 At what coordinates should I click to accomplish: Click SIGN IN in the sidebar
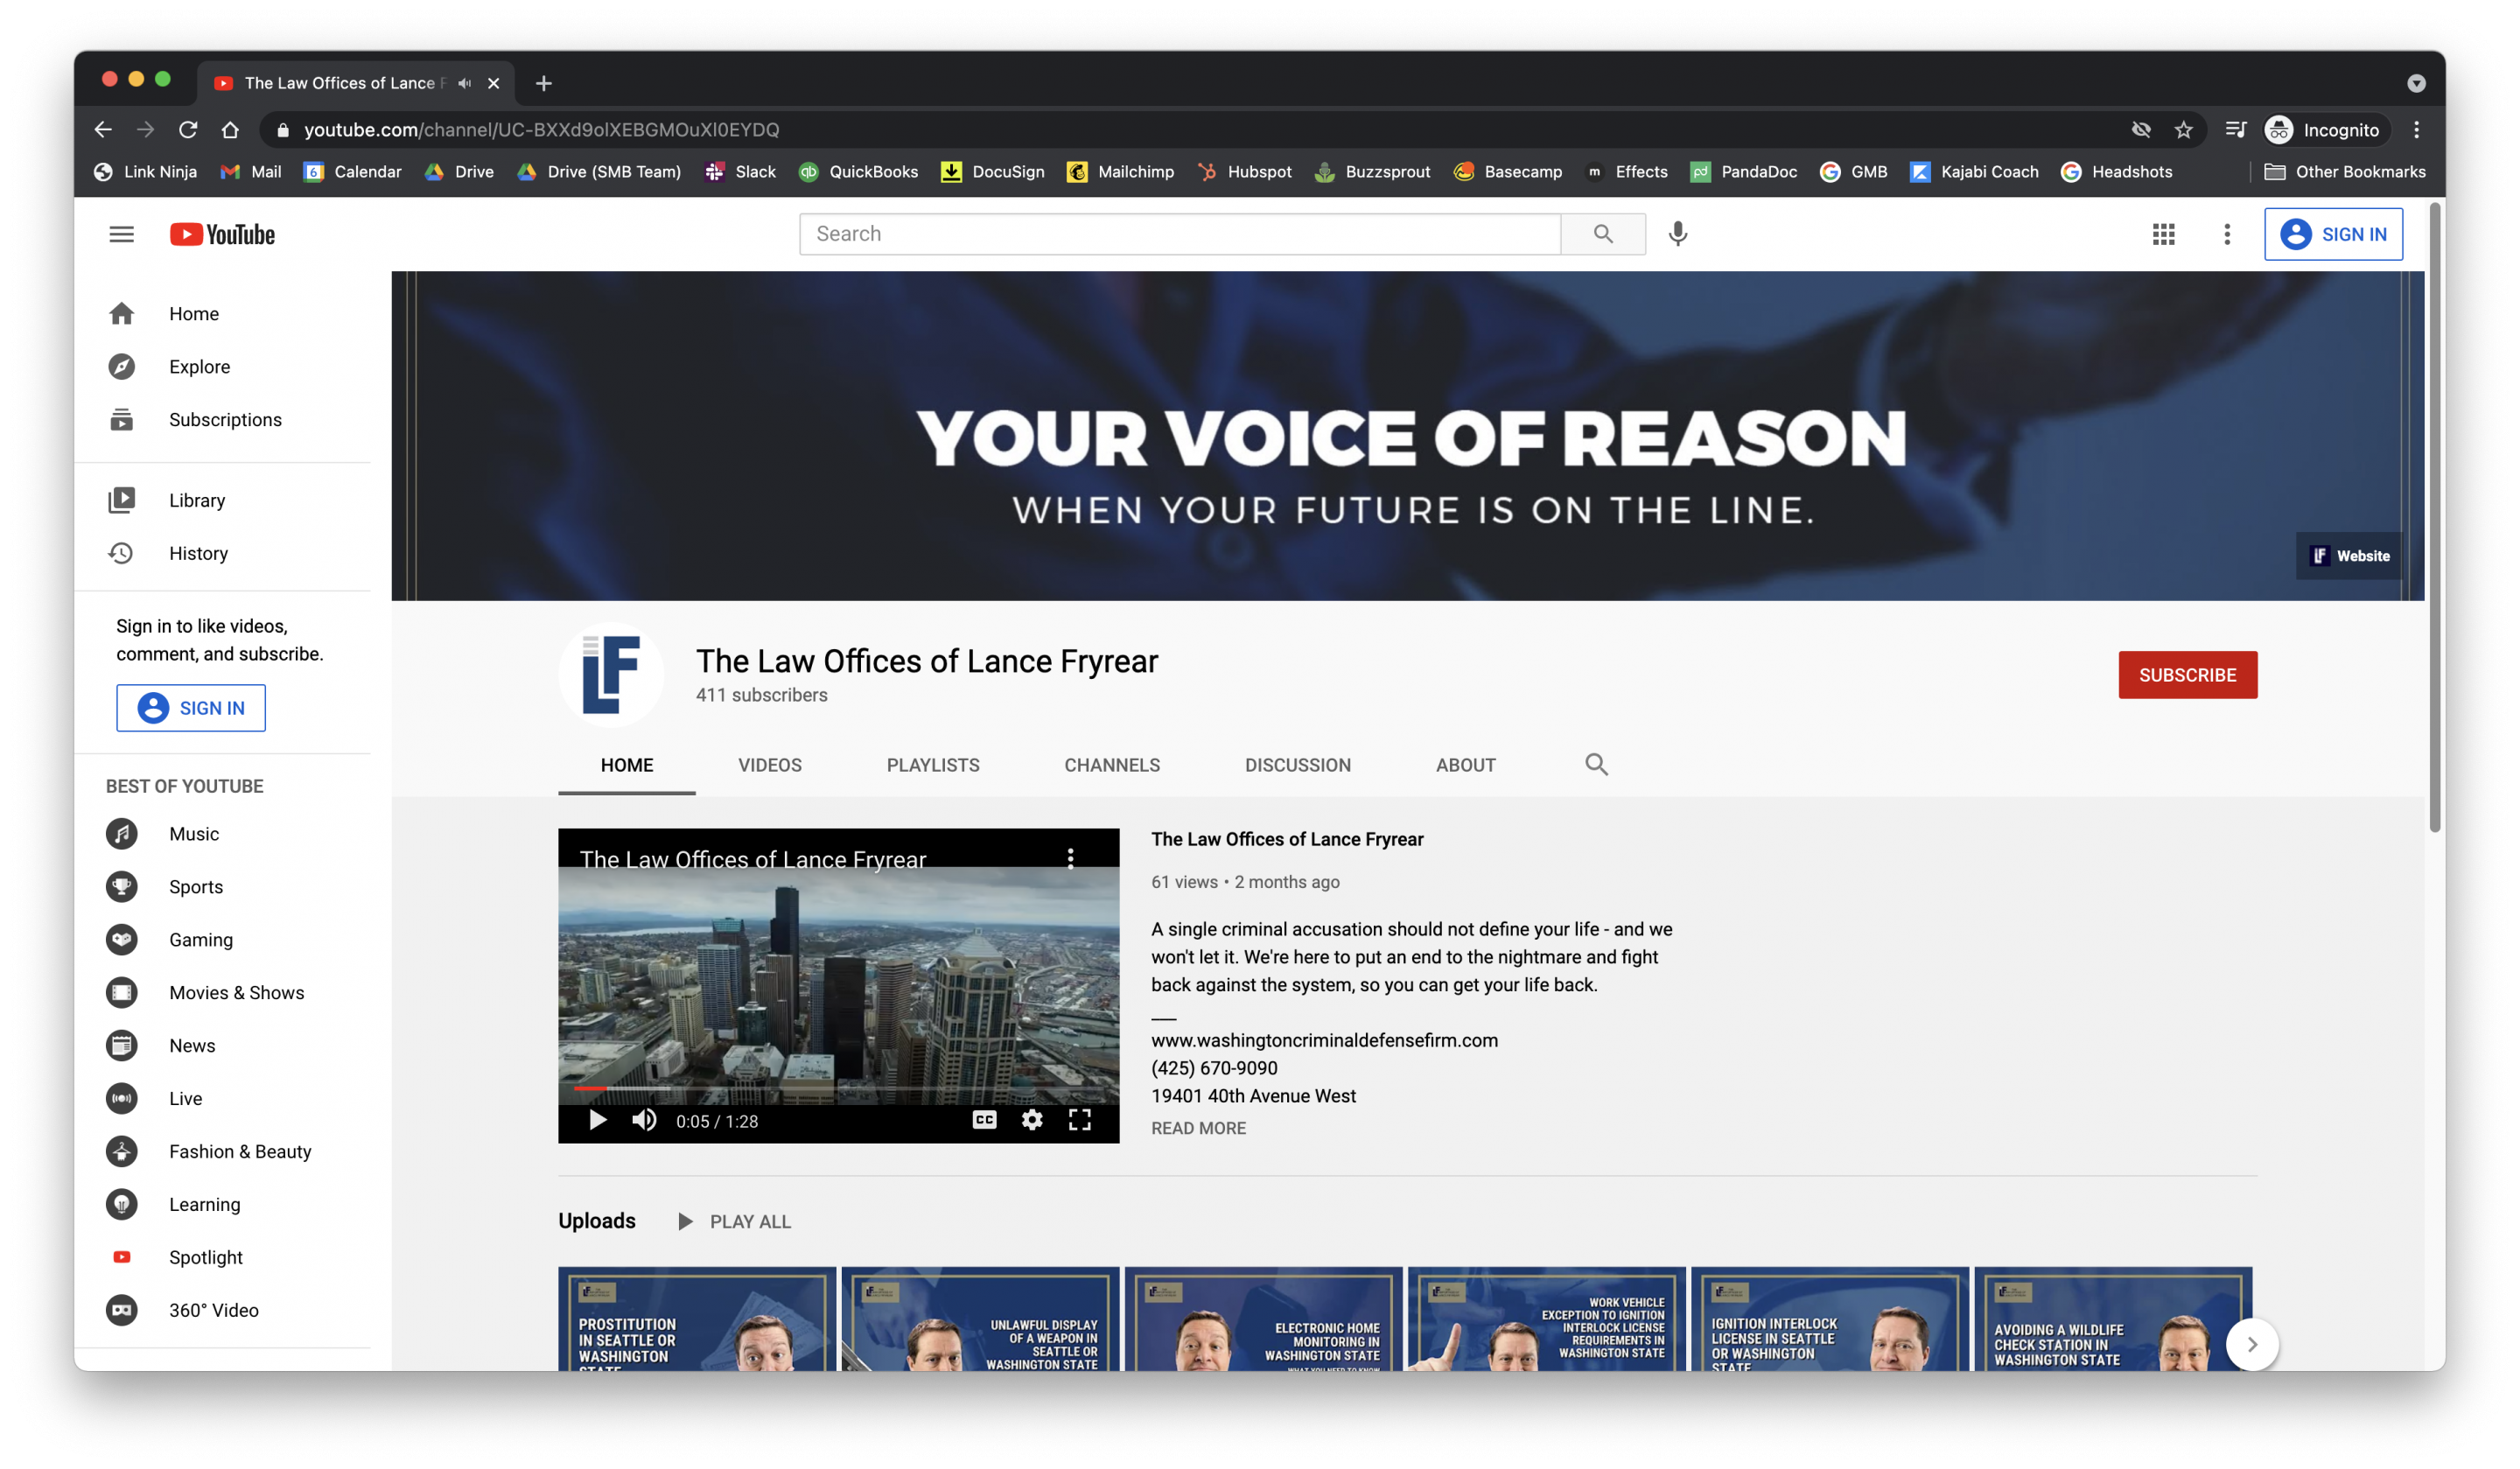tap(191, 708)
